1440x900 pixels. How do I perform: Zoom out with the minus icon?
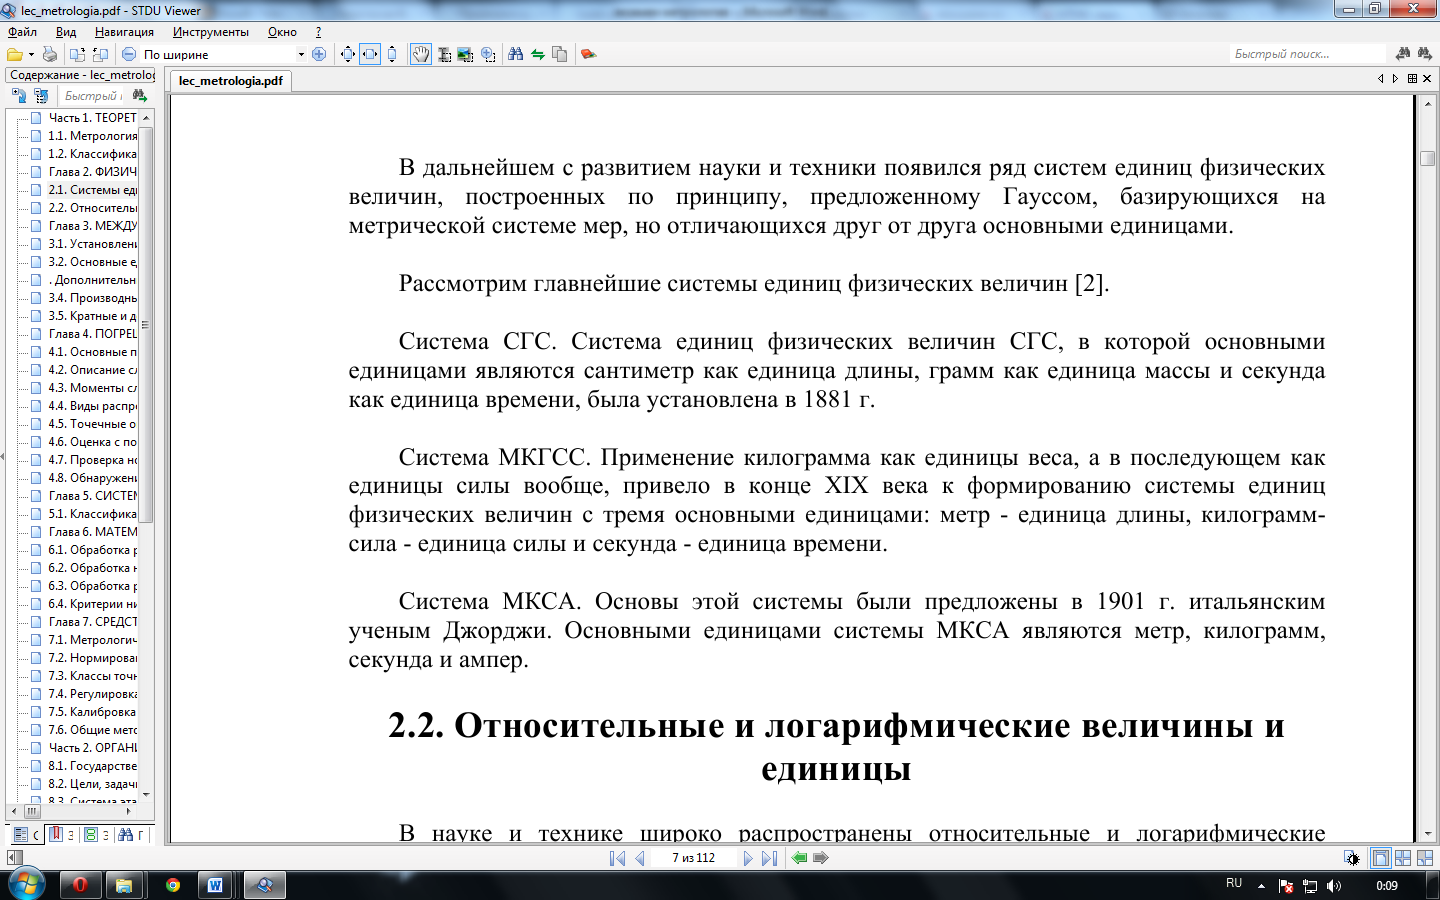128,54
